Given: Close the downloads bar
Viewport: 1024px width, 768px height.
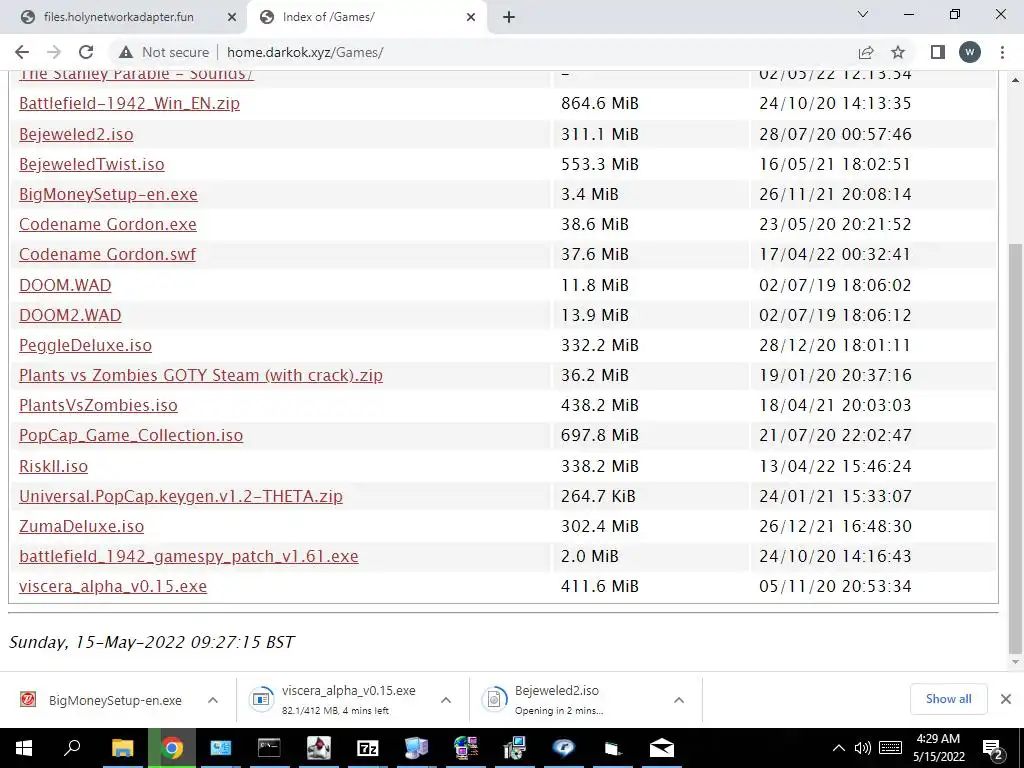Looking at the screenshot, I should [1006, 699].
